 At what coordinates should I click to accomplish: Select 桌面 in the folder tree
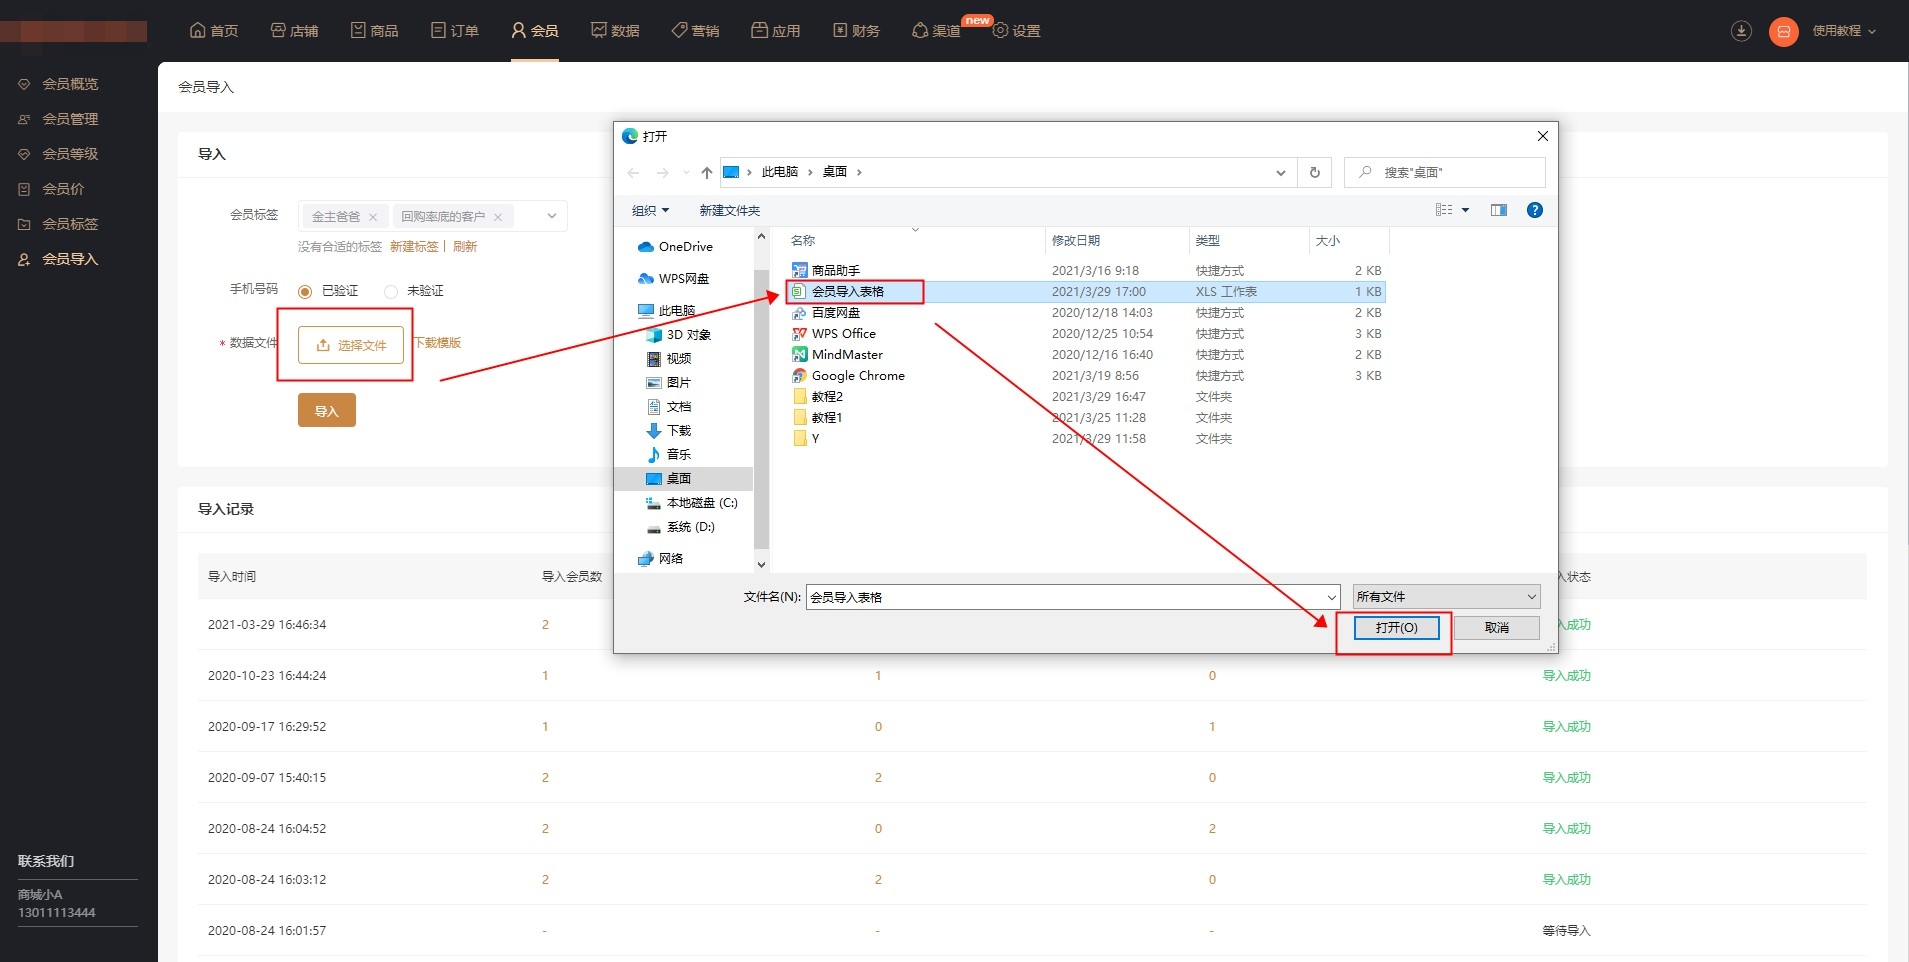pyautogui.click(x=678, y=479)
